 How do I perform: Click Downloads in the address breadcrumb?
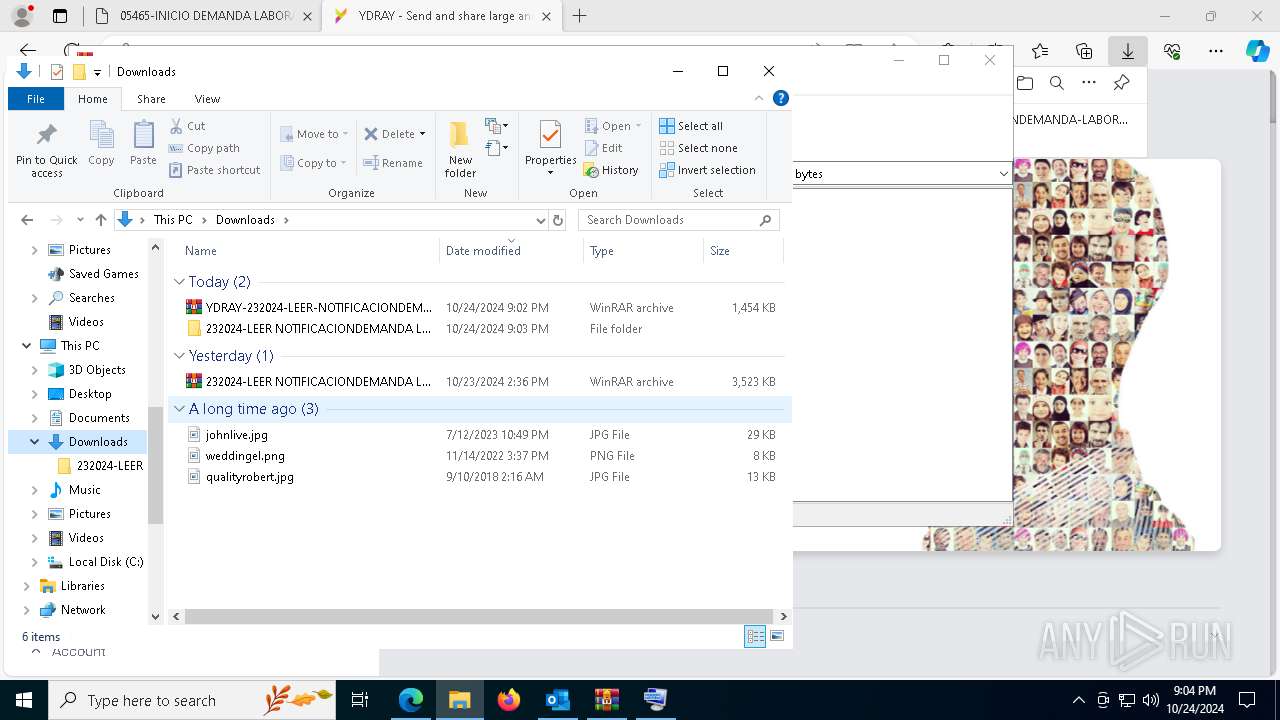click(x=245, y=220)
